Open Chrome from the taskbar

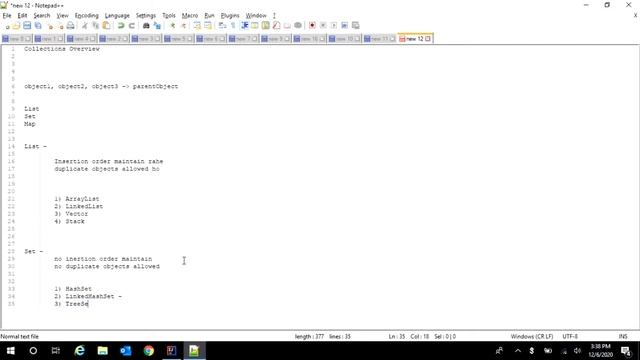pyautogui.click(x=149, y=351)
